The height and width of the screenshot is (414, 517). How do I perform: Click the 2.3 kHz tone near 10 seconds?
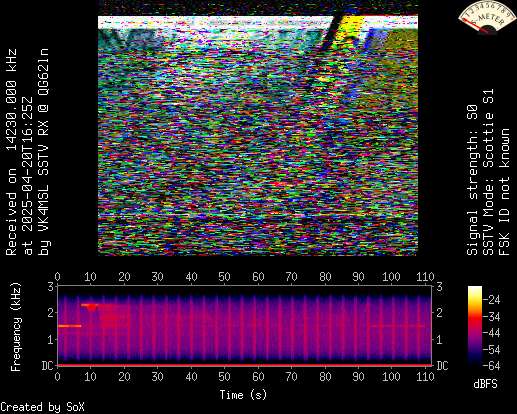89,305
